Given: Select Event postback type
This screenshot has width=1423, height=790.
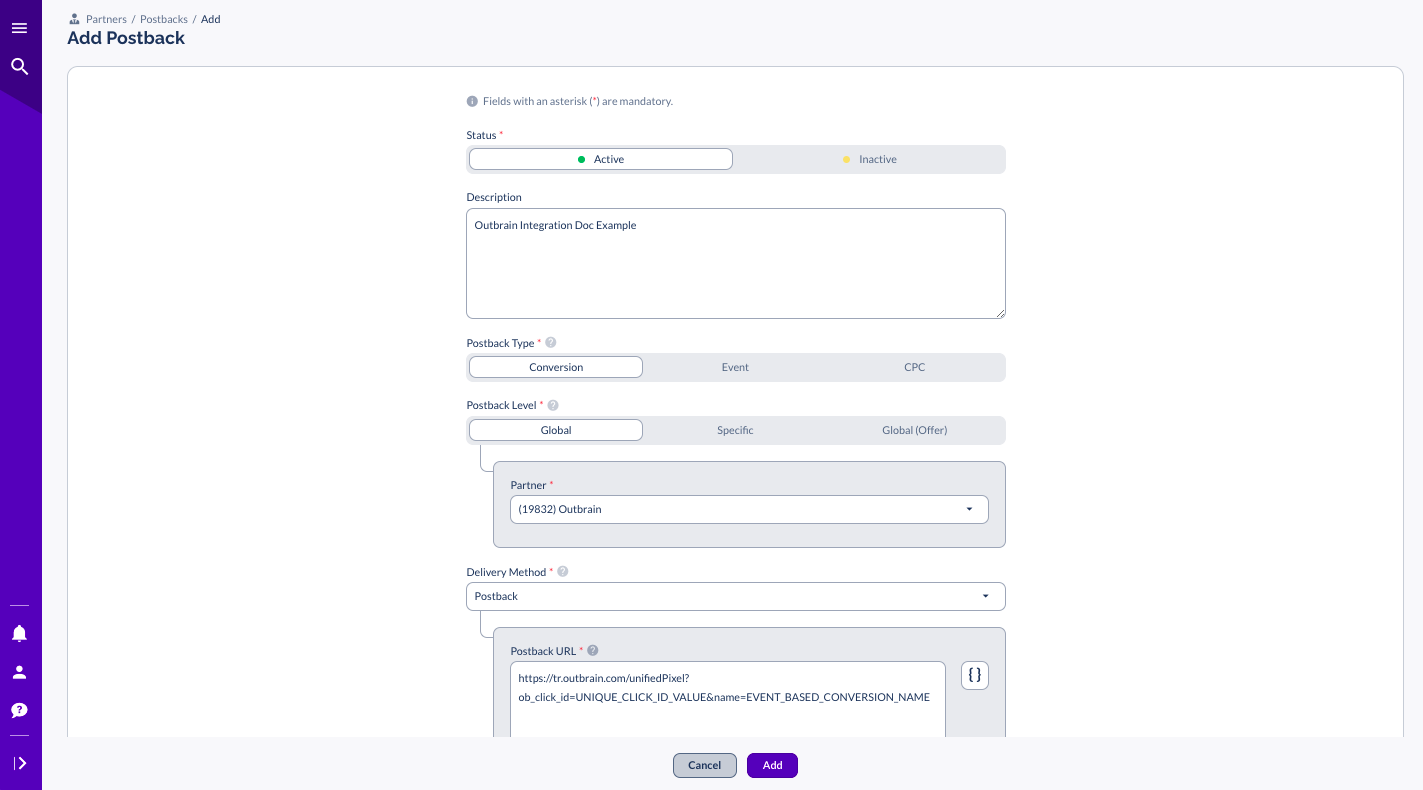Looking at the screenshot, I should coord(735,367).
